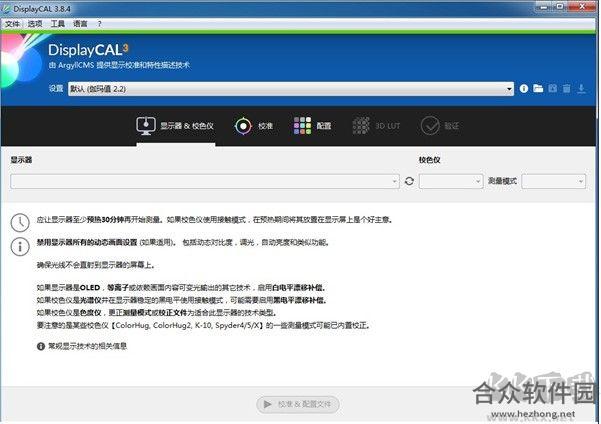Click the open folder icon
601x424 pixels.
coord(538,89)
